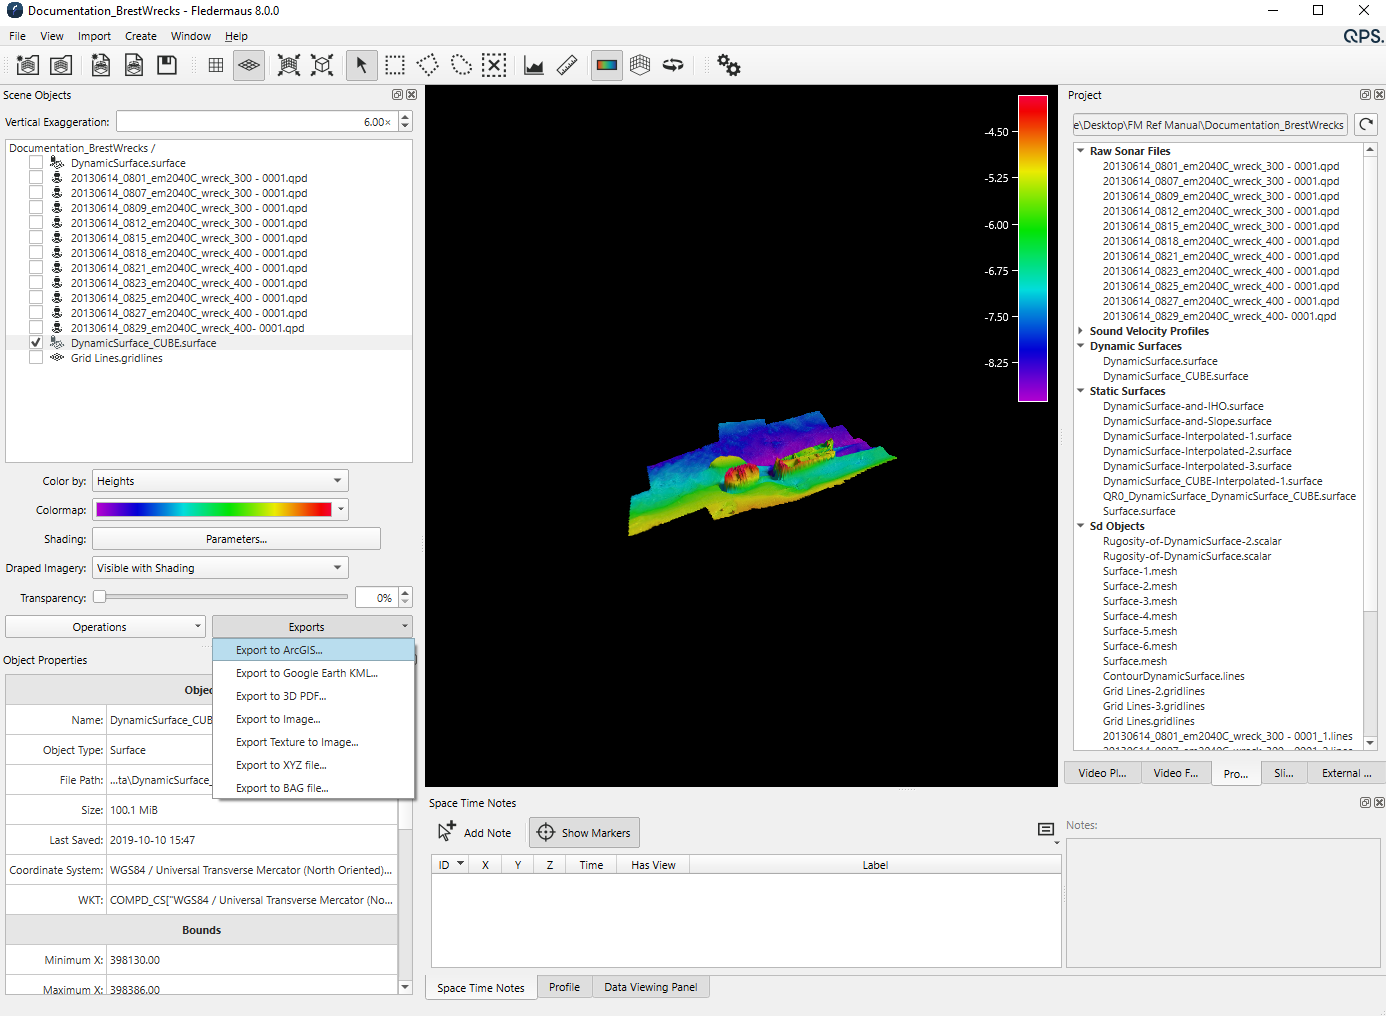Open the profile graph tool
This screenshot has width=1386, height=1016.
coord(534,66)
